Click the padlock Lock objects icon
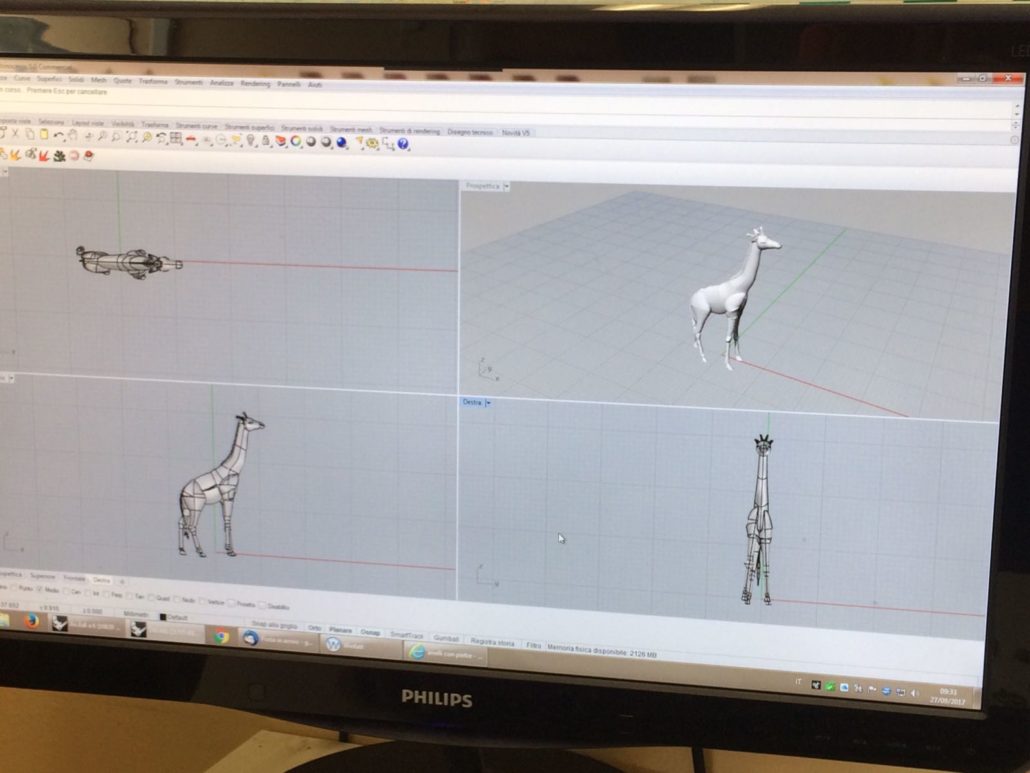Viewport: 1030px width, 773px height. (266, 141)
